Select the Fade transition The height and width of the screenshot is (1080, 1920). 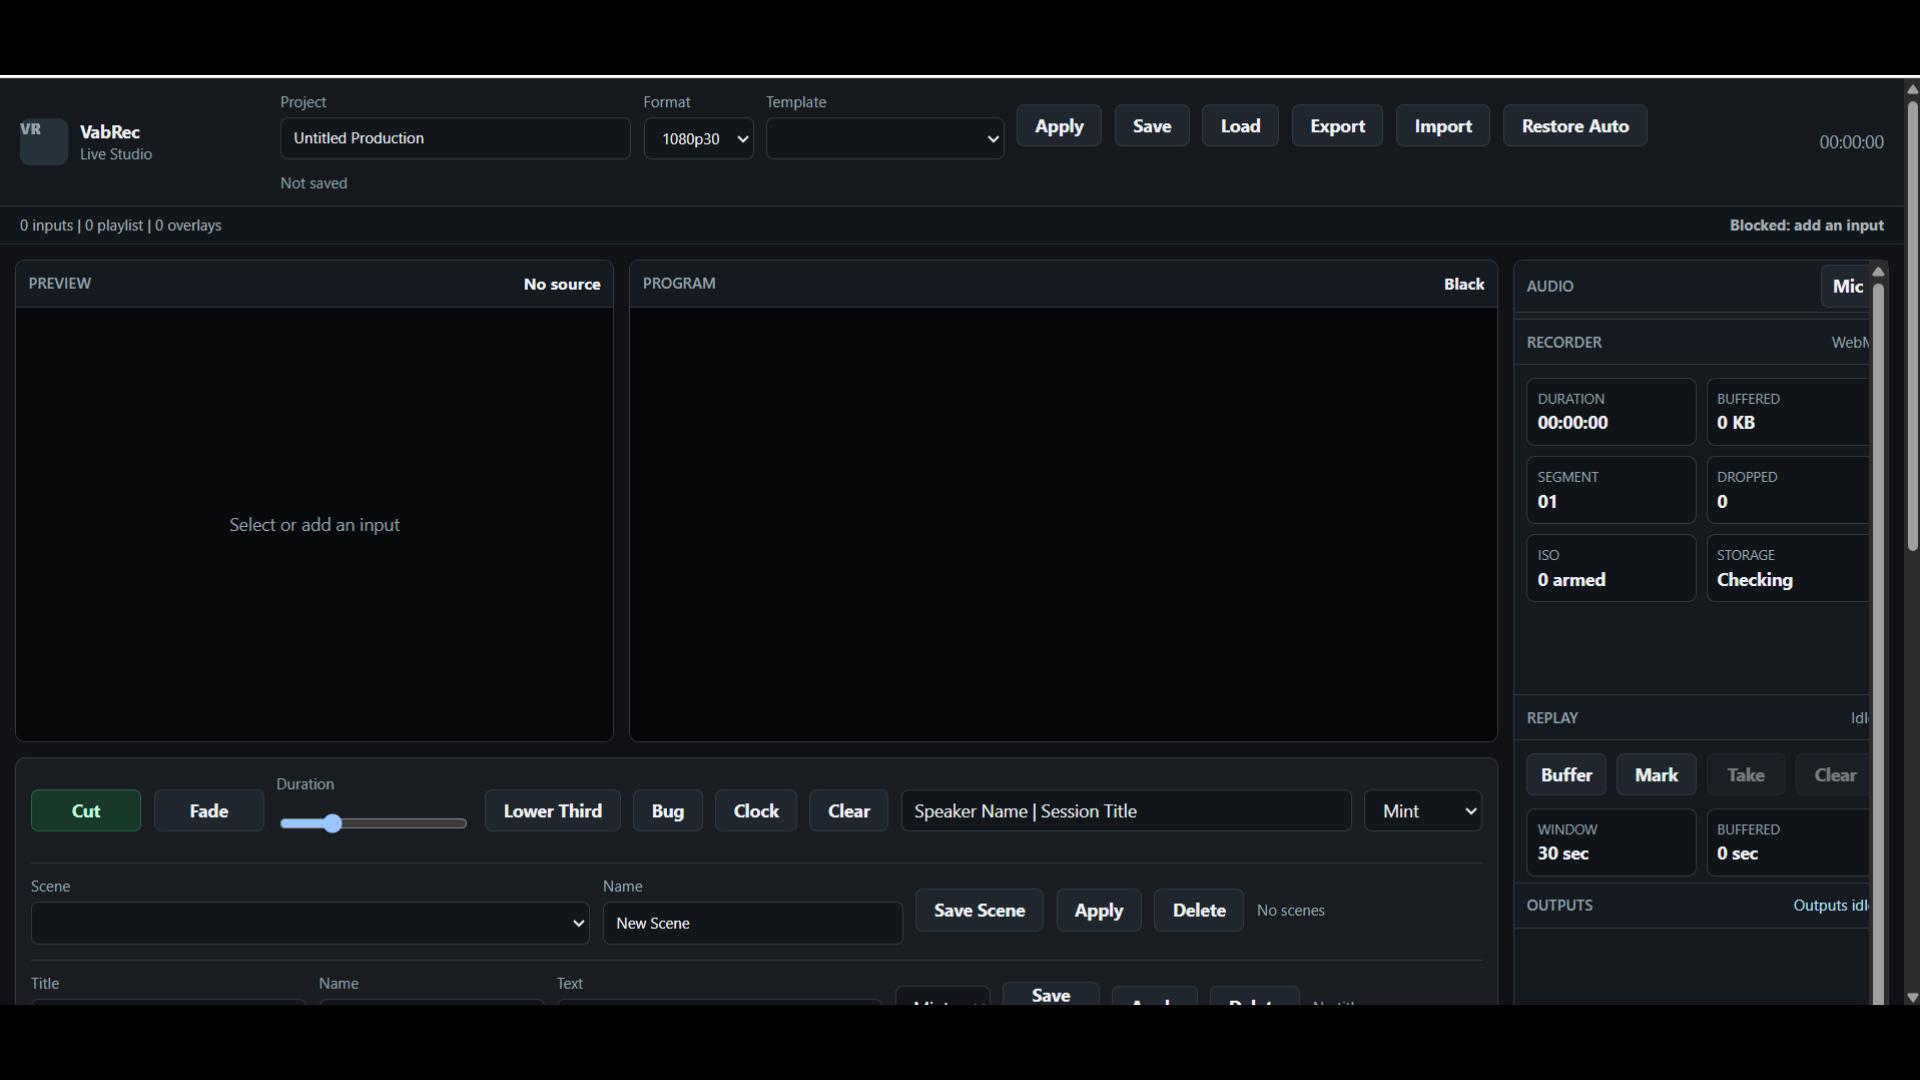click(x=209, y=811)
